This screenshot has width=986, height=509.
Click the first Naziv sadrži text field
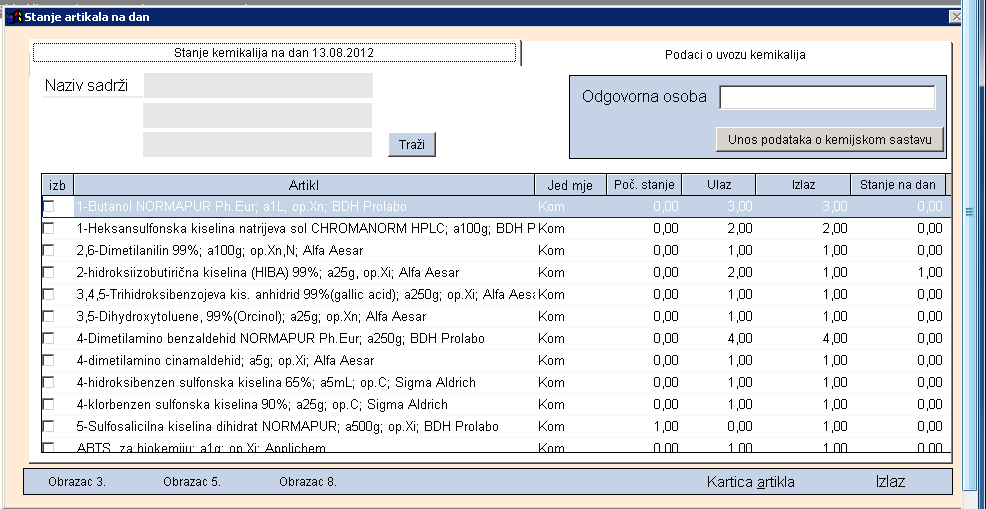258,86
